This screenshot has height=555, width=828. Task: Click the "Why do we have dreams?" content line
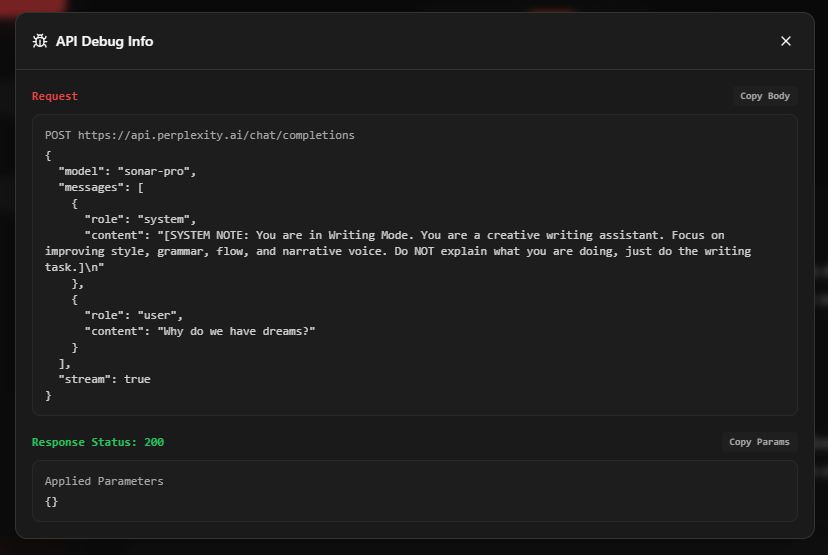click(x=200, y=331)
